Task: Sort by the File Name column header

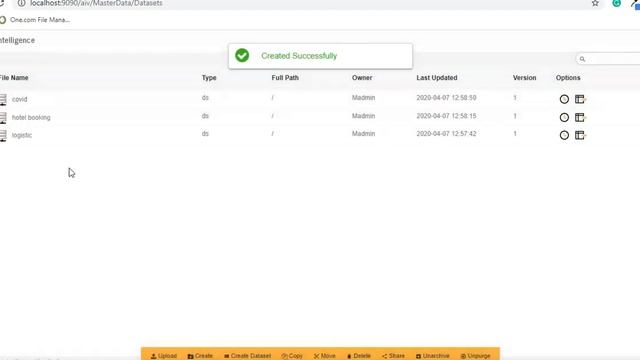Action: pyautogui.click(x=14, y=78)
